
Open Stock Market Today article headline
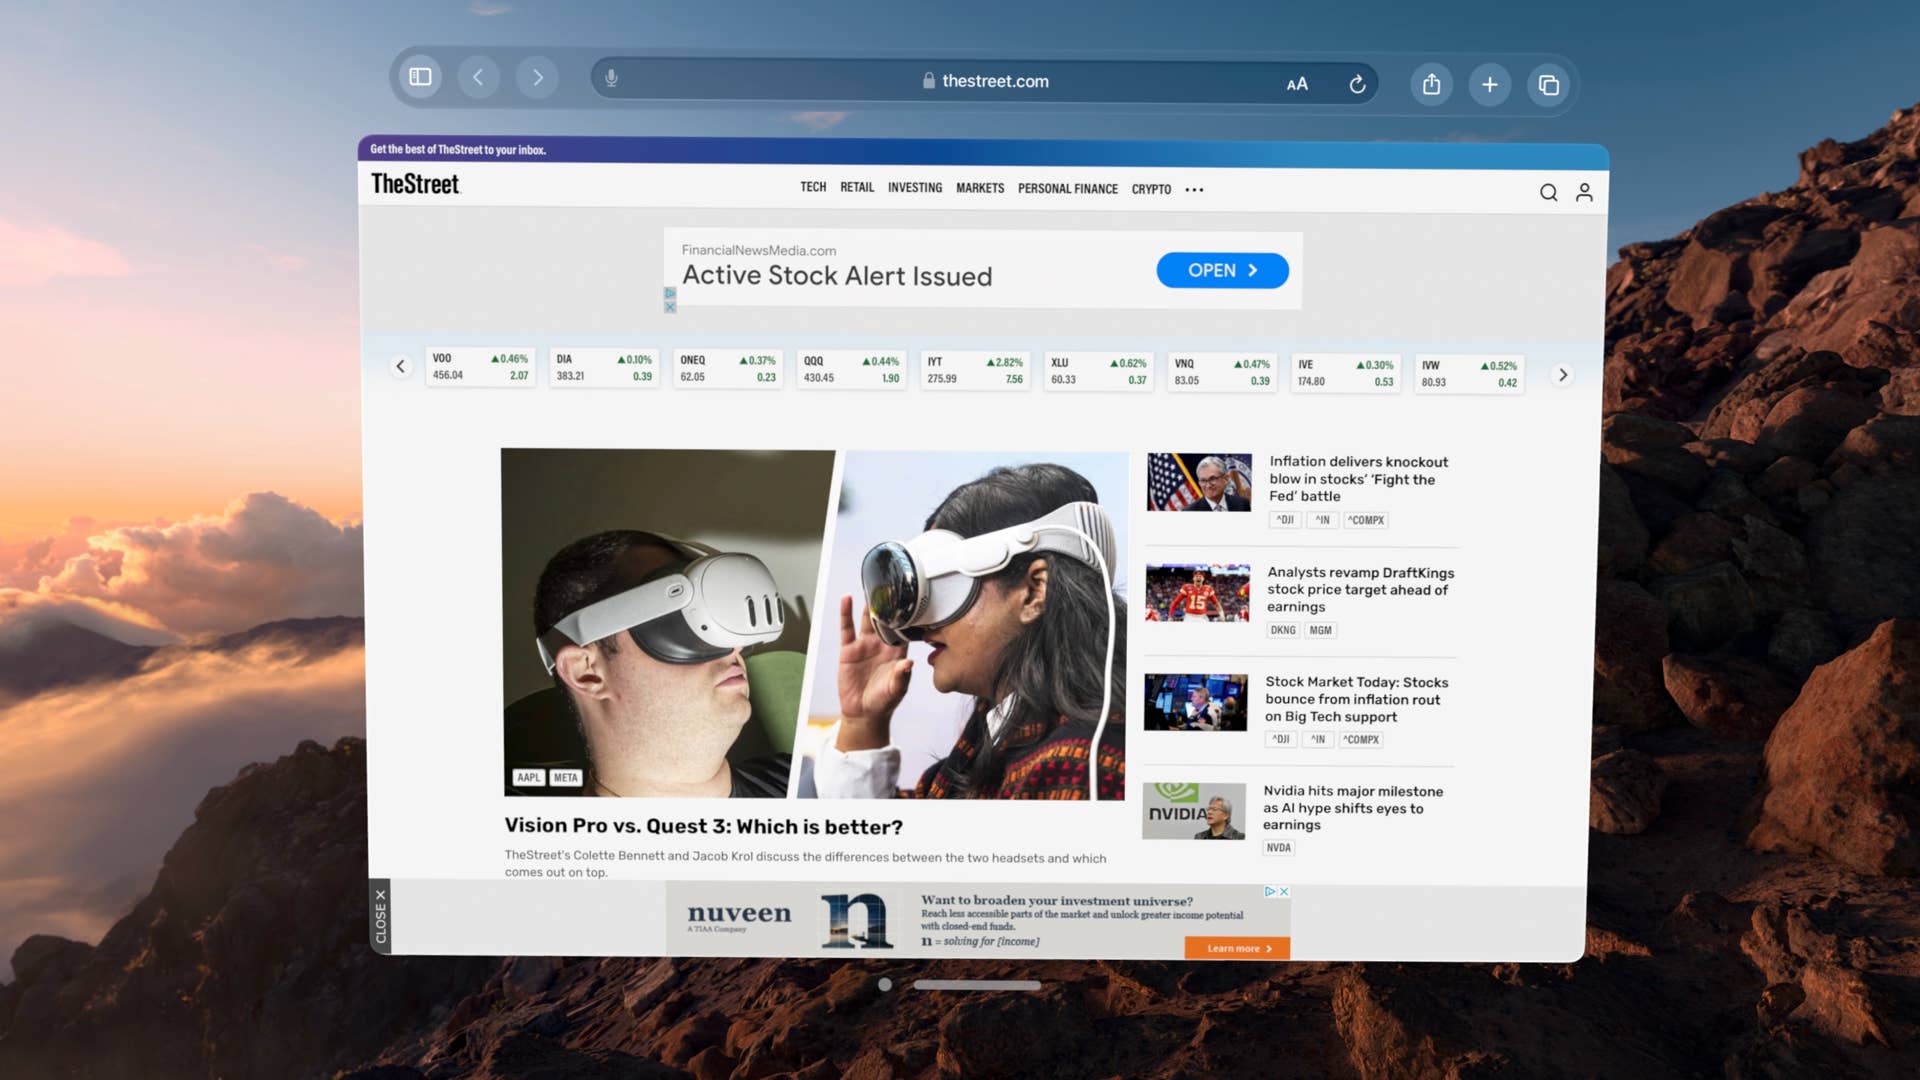[x=1356, y=699]
